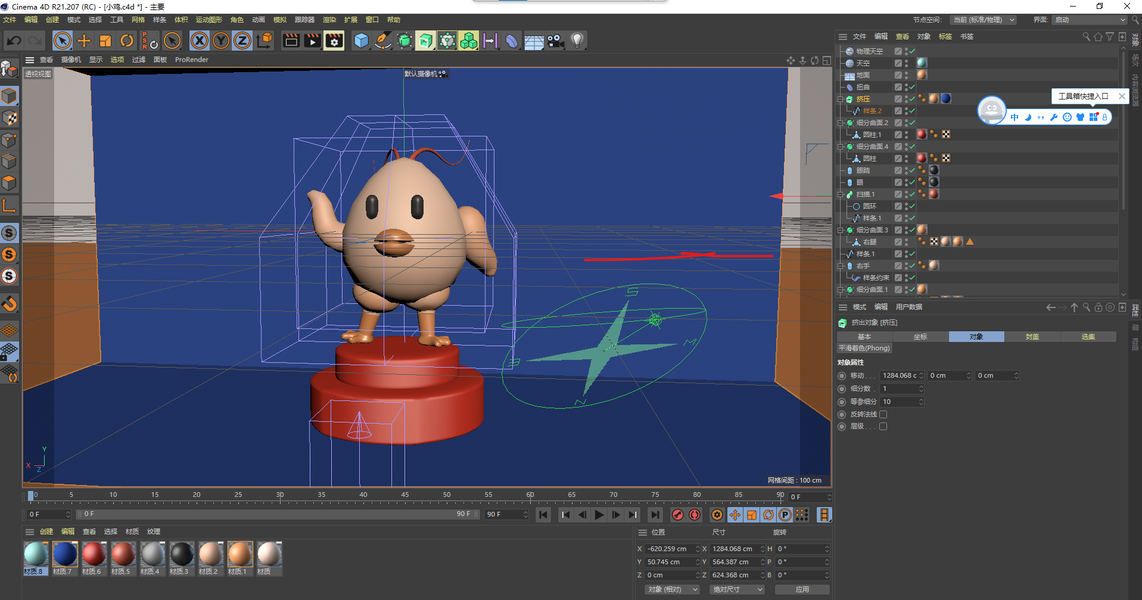Enable 反转法线 checkbox
1142x600 pixels.
click(883, 414)
